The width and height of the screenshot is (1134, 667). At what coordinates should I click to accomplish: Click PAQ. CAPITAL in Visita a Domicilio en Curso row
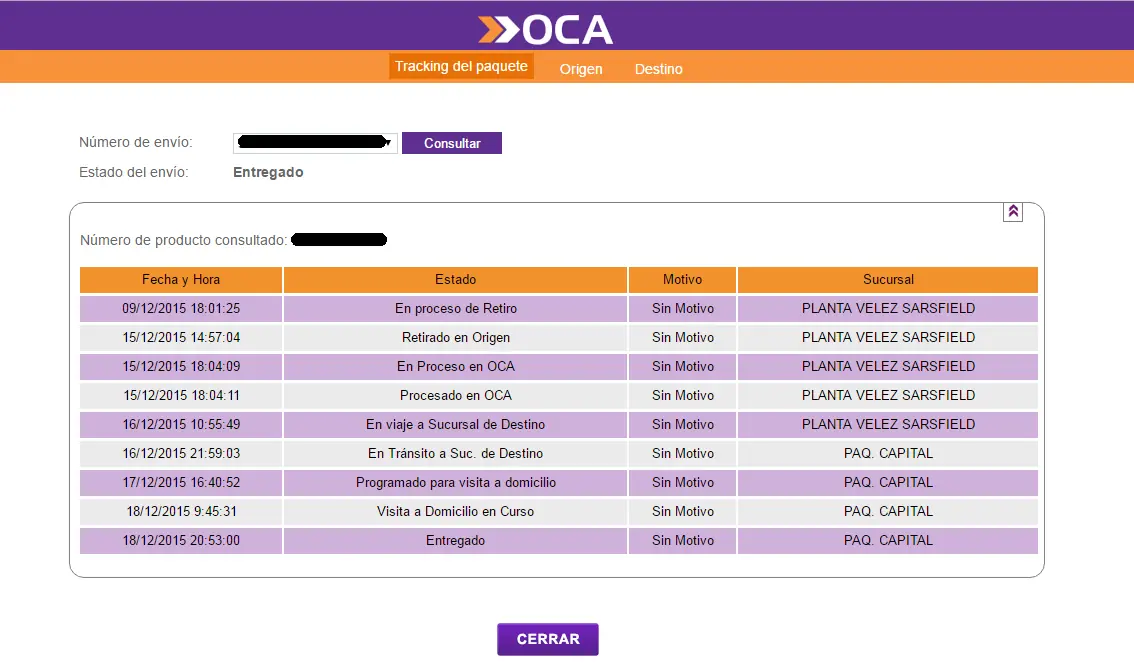888,511
